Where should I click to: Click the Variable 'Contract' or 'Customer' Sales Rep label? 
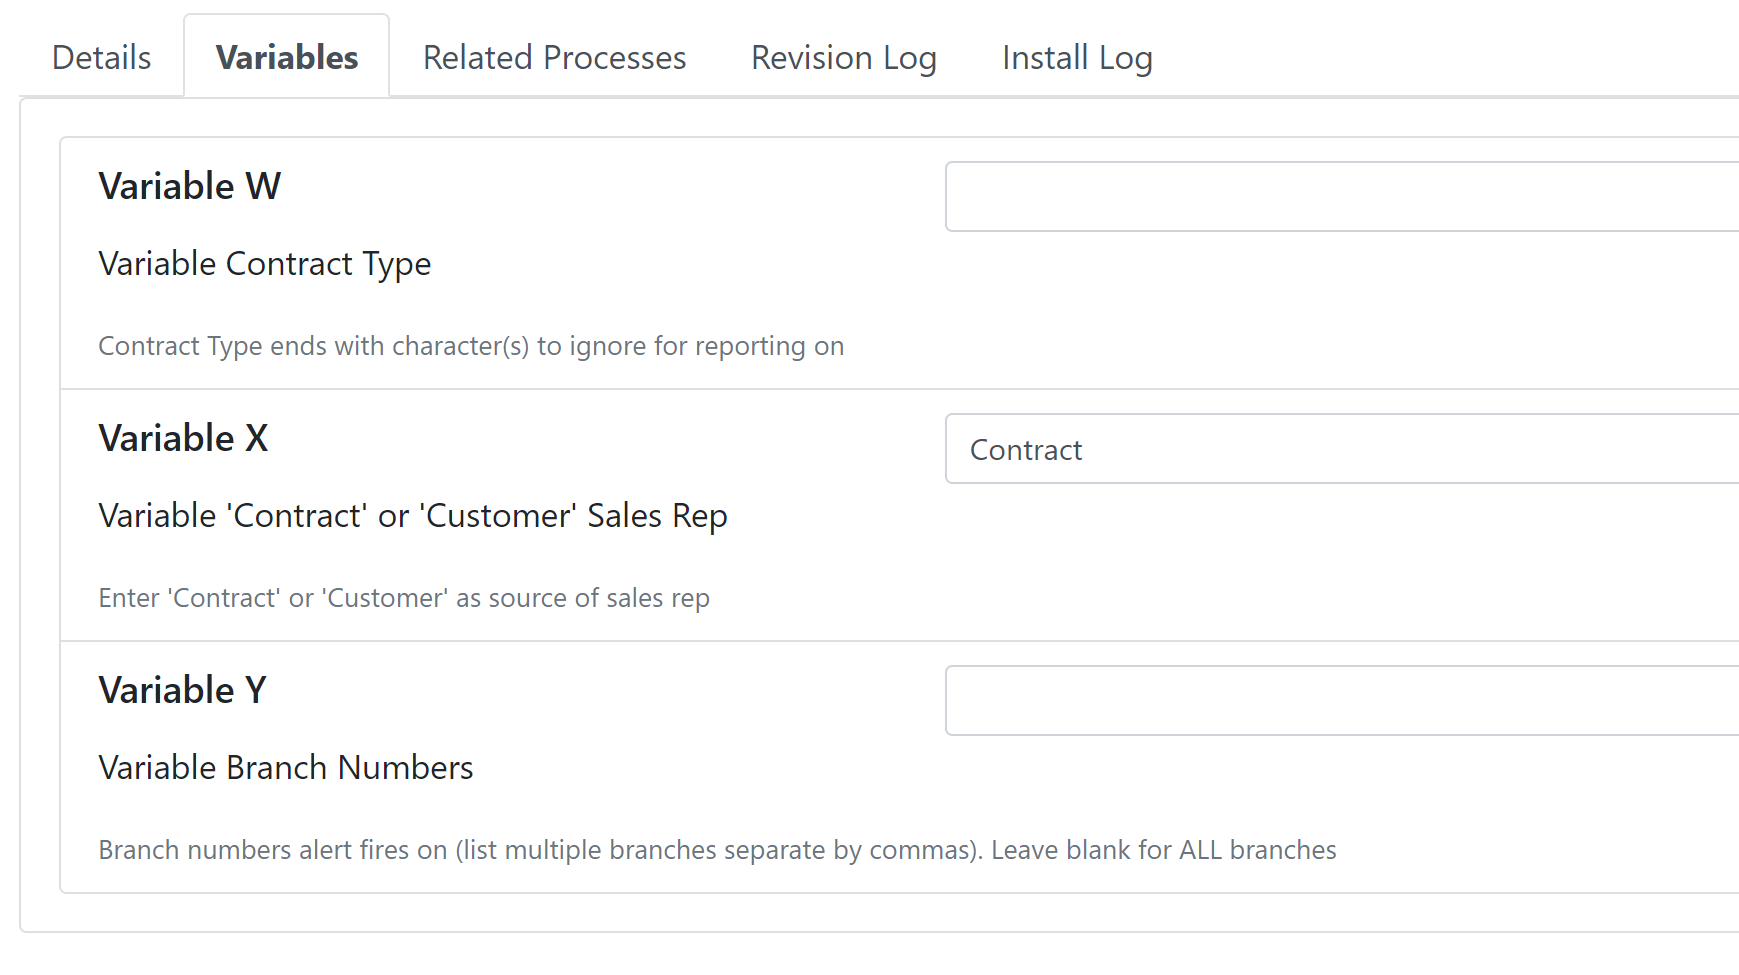(413, 516)
